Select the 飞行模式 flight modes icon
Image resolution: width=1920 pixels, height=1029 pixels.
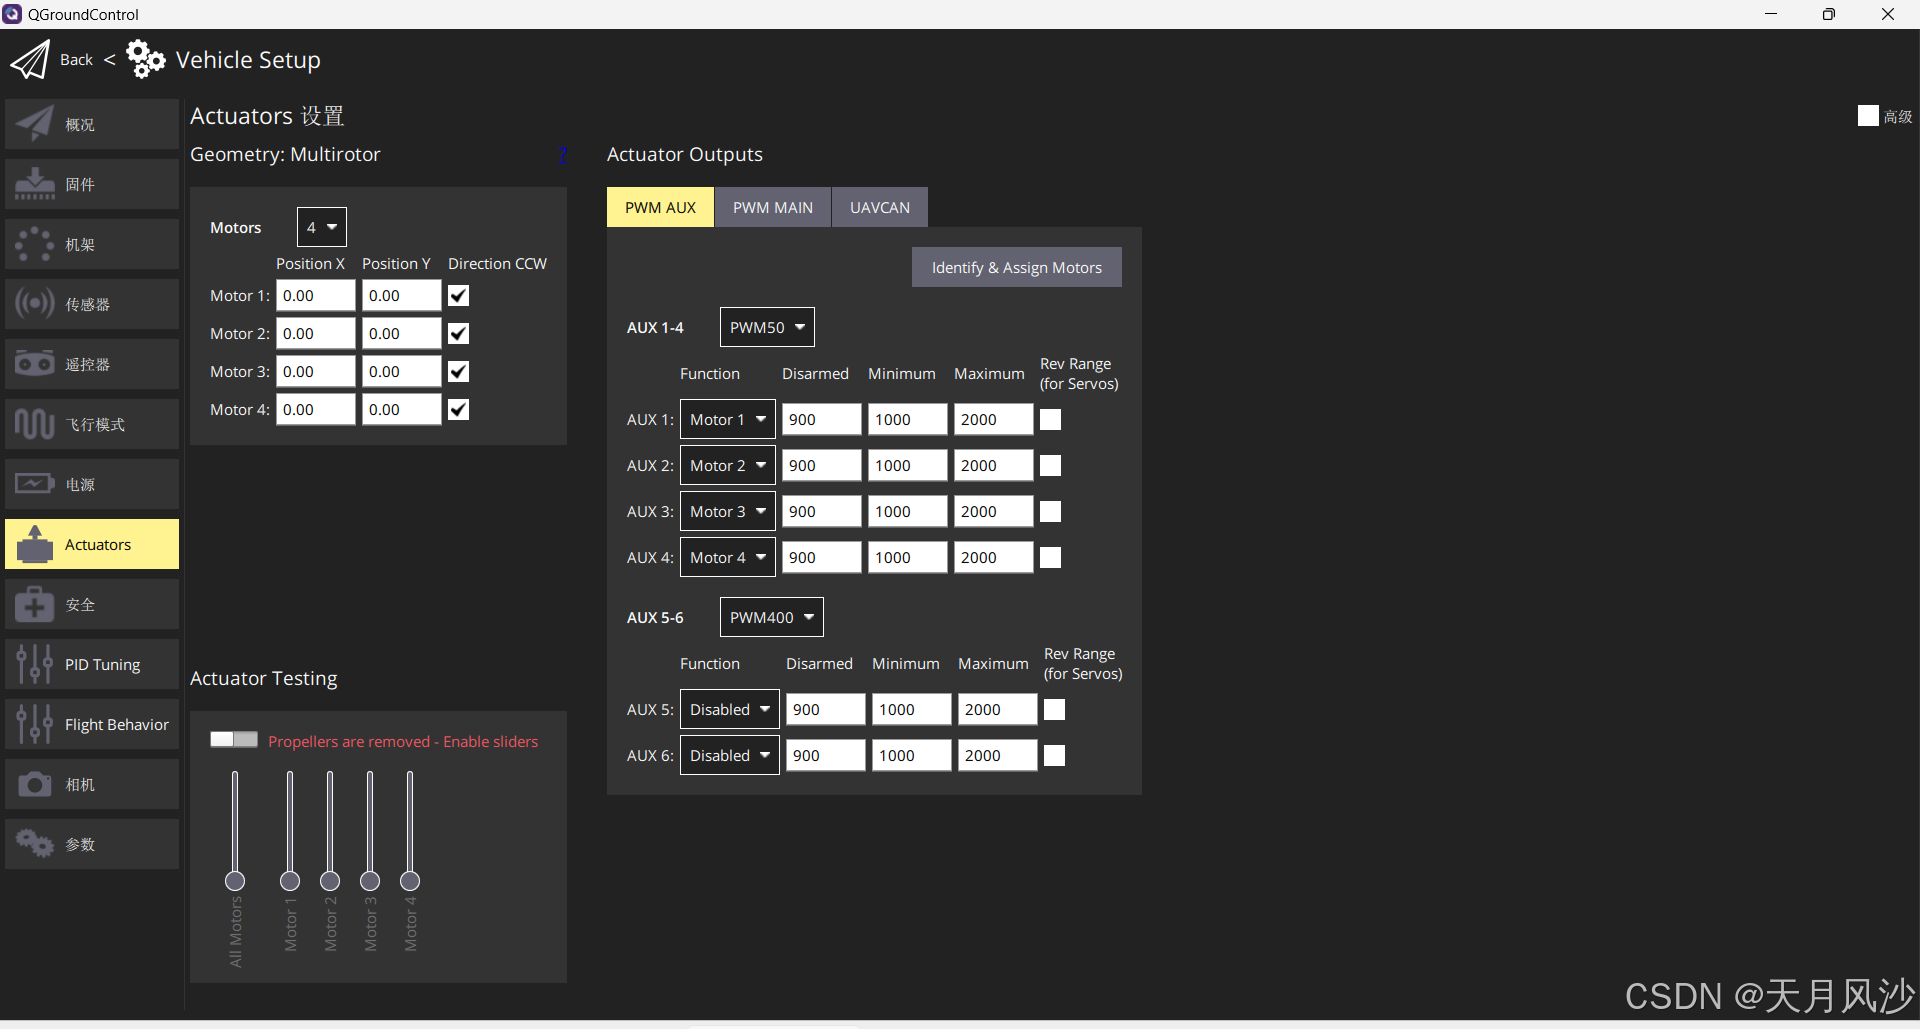(x=91, y=423)
